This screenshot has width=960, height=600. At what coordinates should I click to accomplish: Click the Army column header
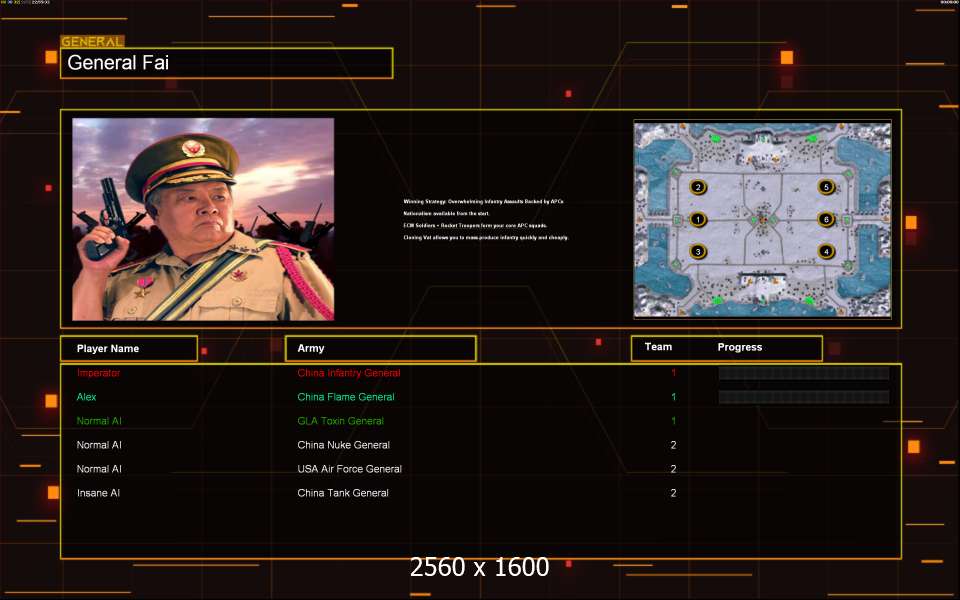381,348
